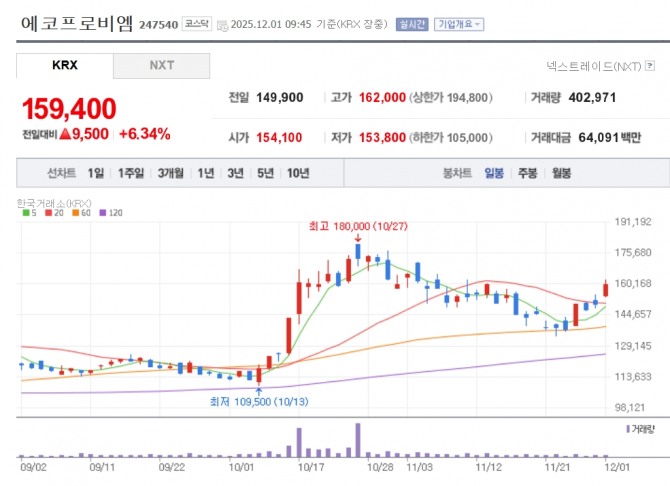Select the 1일 line chart period

96,173
